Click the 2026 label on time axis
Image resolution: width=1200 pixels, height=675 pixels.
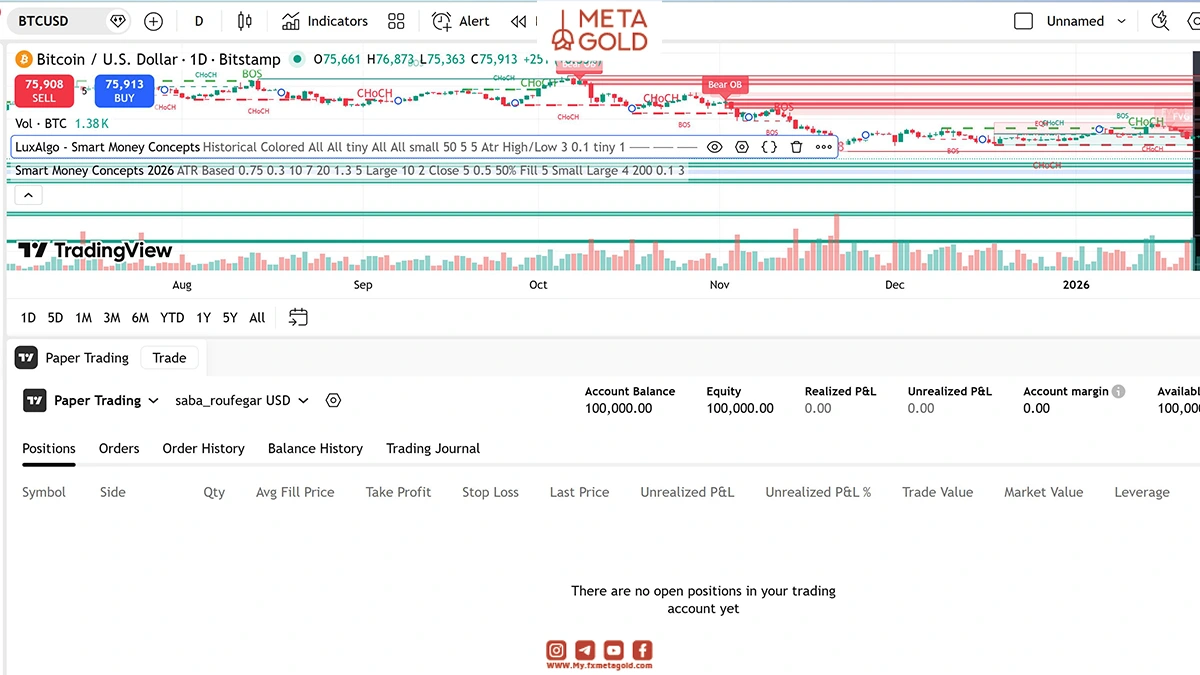[1076, 285]
